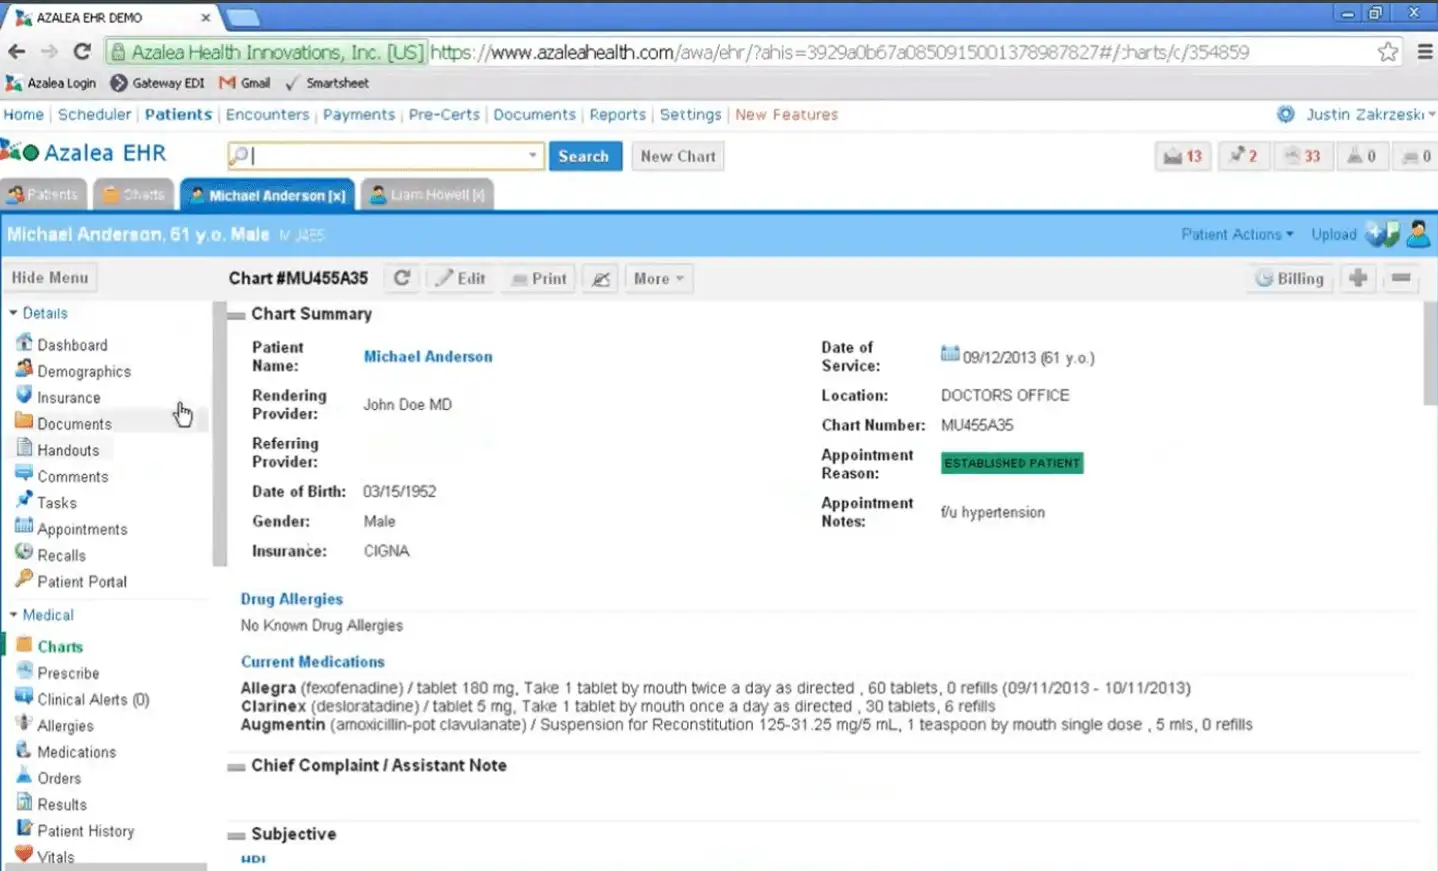Image resolution: width=1438 pixels, height=871 pixels.
Task: Open the More actions dropdown
Action: [657, 278]
